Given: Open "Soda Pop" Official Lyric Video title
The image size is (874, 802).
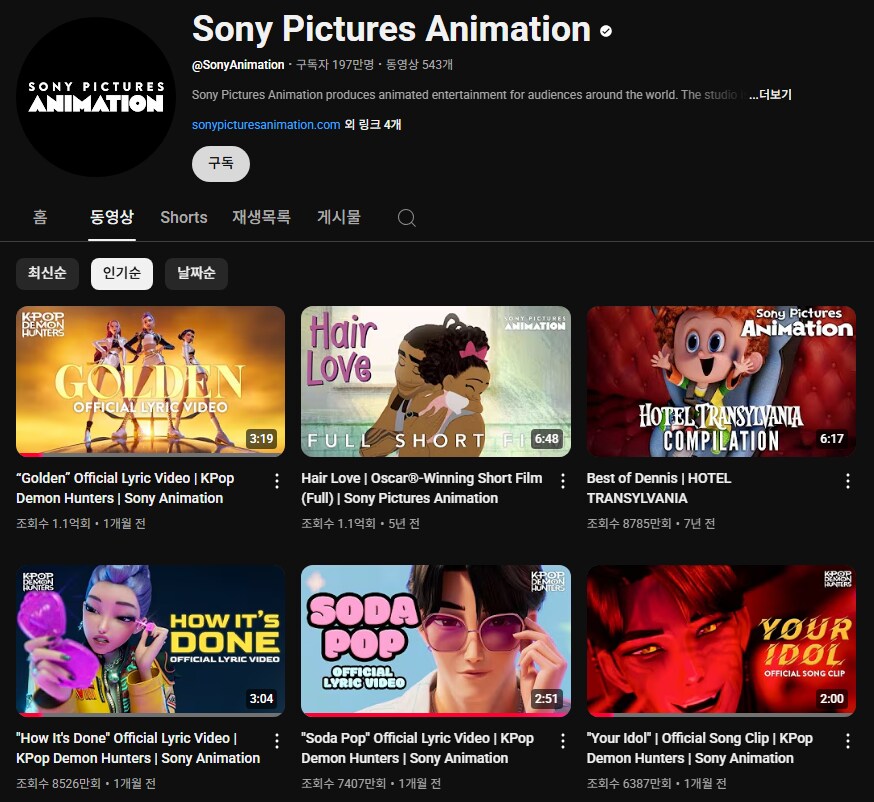Looking at the screenshot, I should pos(417,748).
